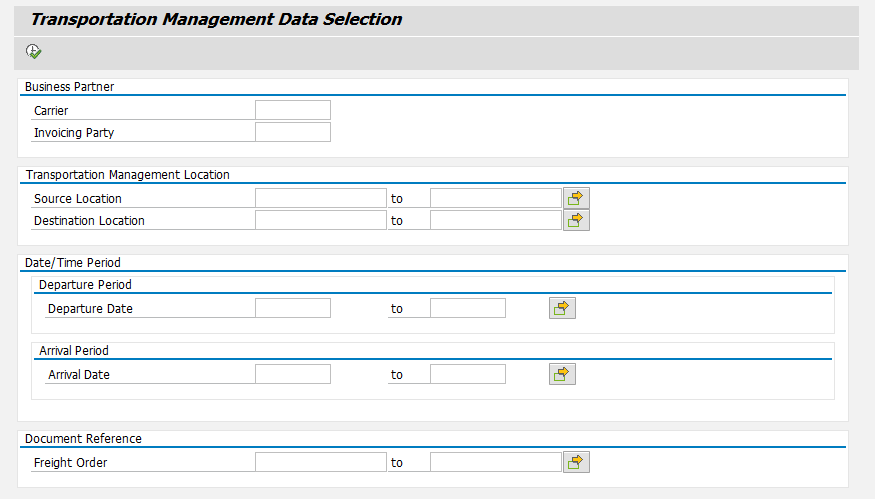Click the Execute clock icon in toolbar
Screen dimensions: 875x499
(34, 51)
